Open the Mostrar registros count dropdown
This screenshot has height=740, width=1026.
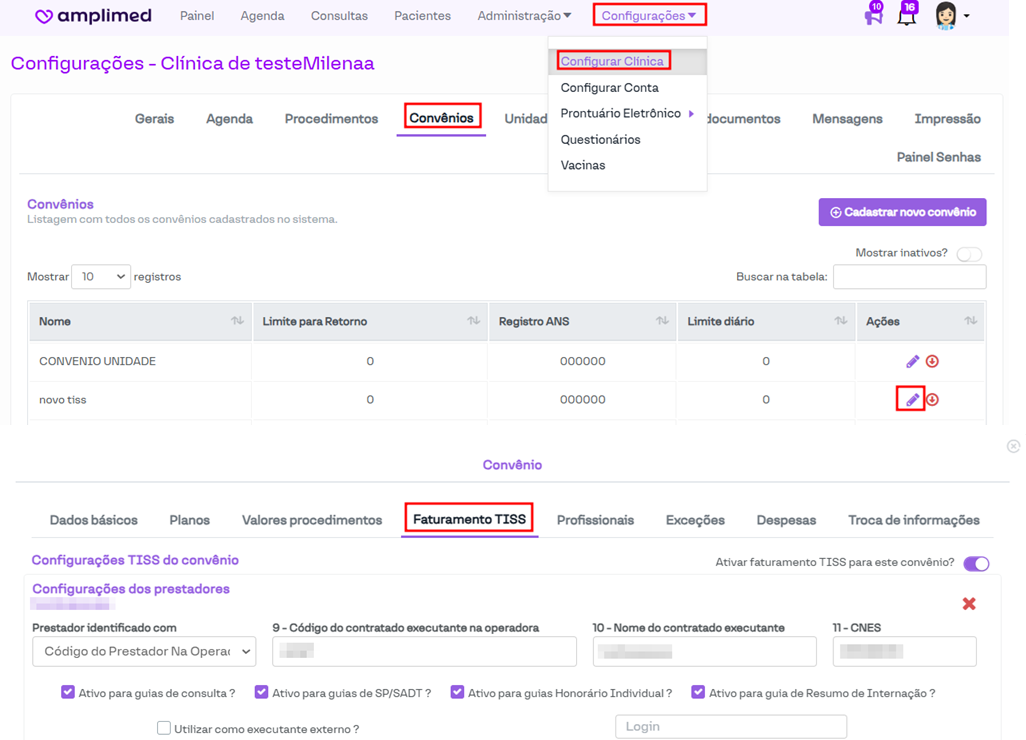(x=100, y=277)
